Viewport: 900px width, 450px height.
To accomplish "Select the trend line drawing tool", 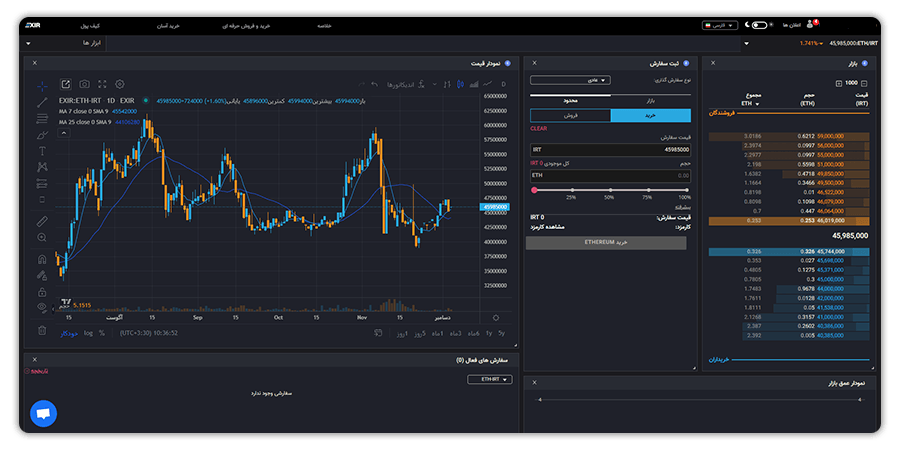I will point(42,103).
